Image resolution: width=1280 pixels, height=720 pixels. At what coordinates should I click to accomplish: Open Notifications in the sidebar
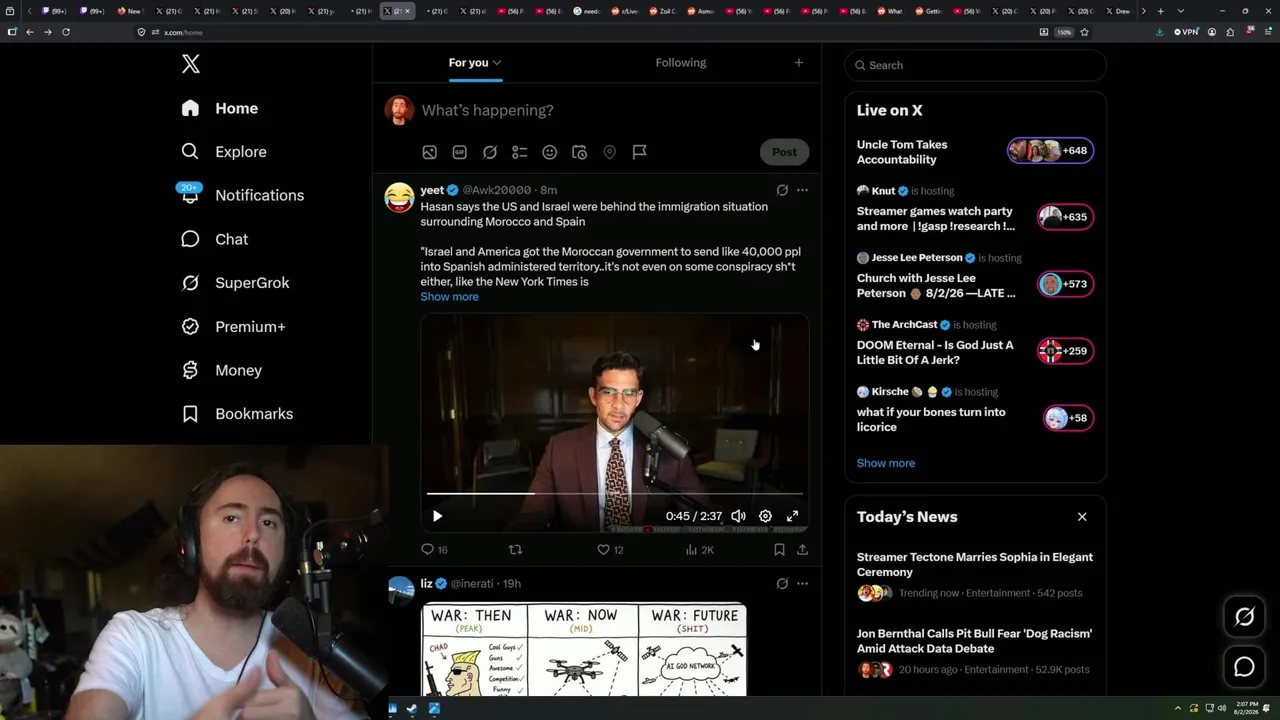tap(242, 195)
